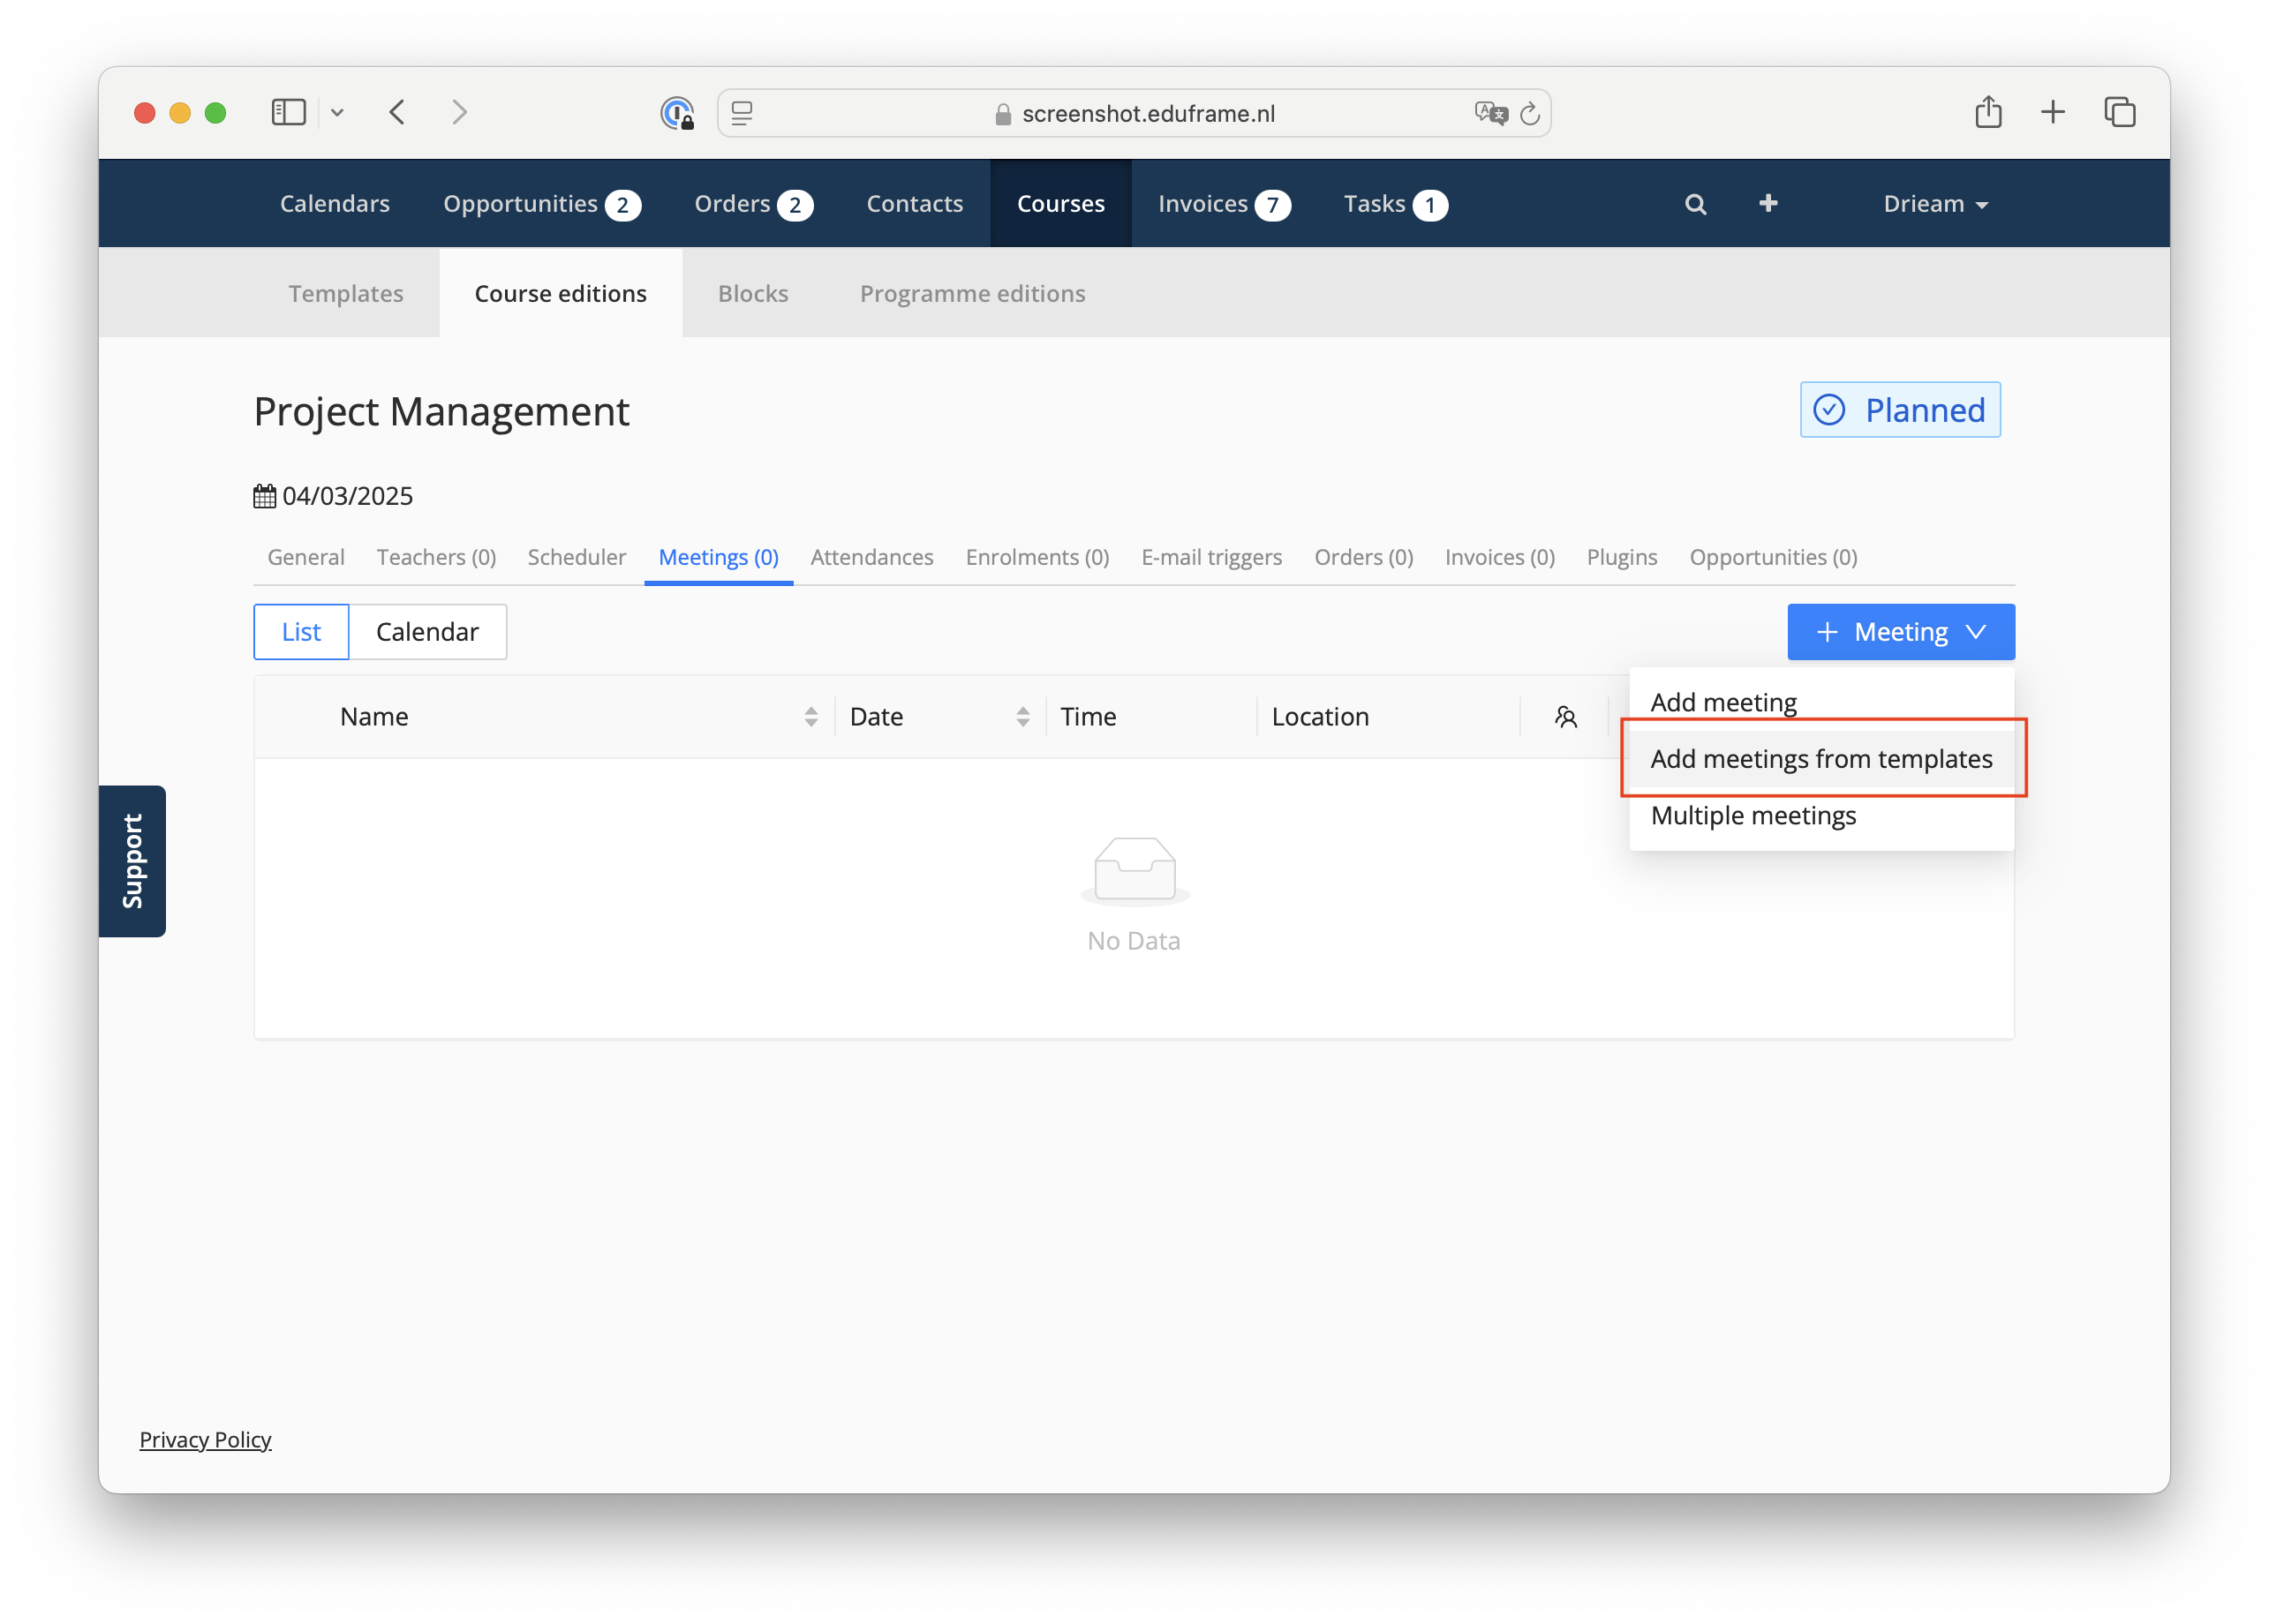
Task: Sort by Date column sort arrows
Action: pyautogui.click(x=1022, y=717)
